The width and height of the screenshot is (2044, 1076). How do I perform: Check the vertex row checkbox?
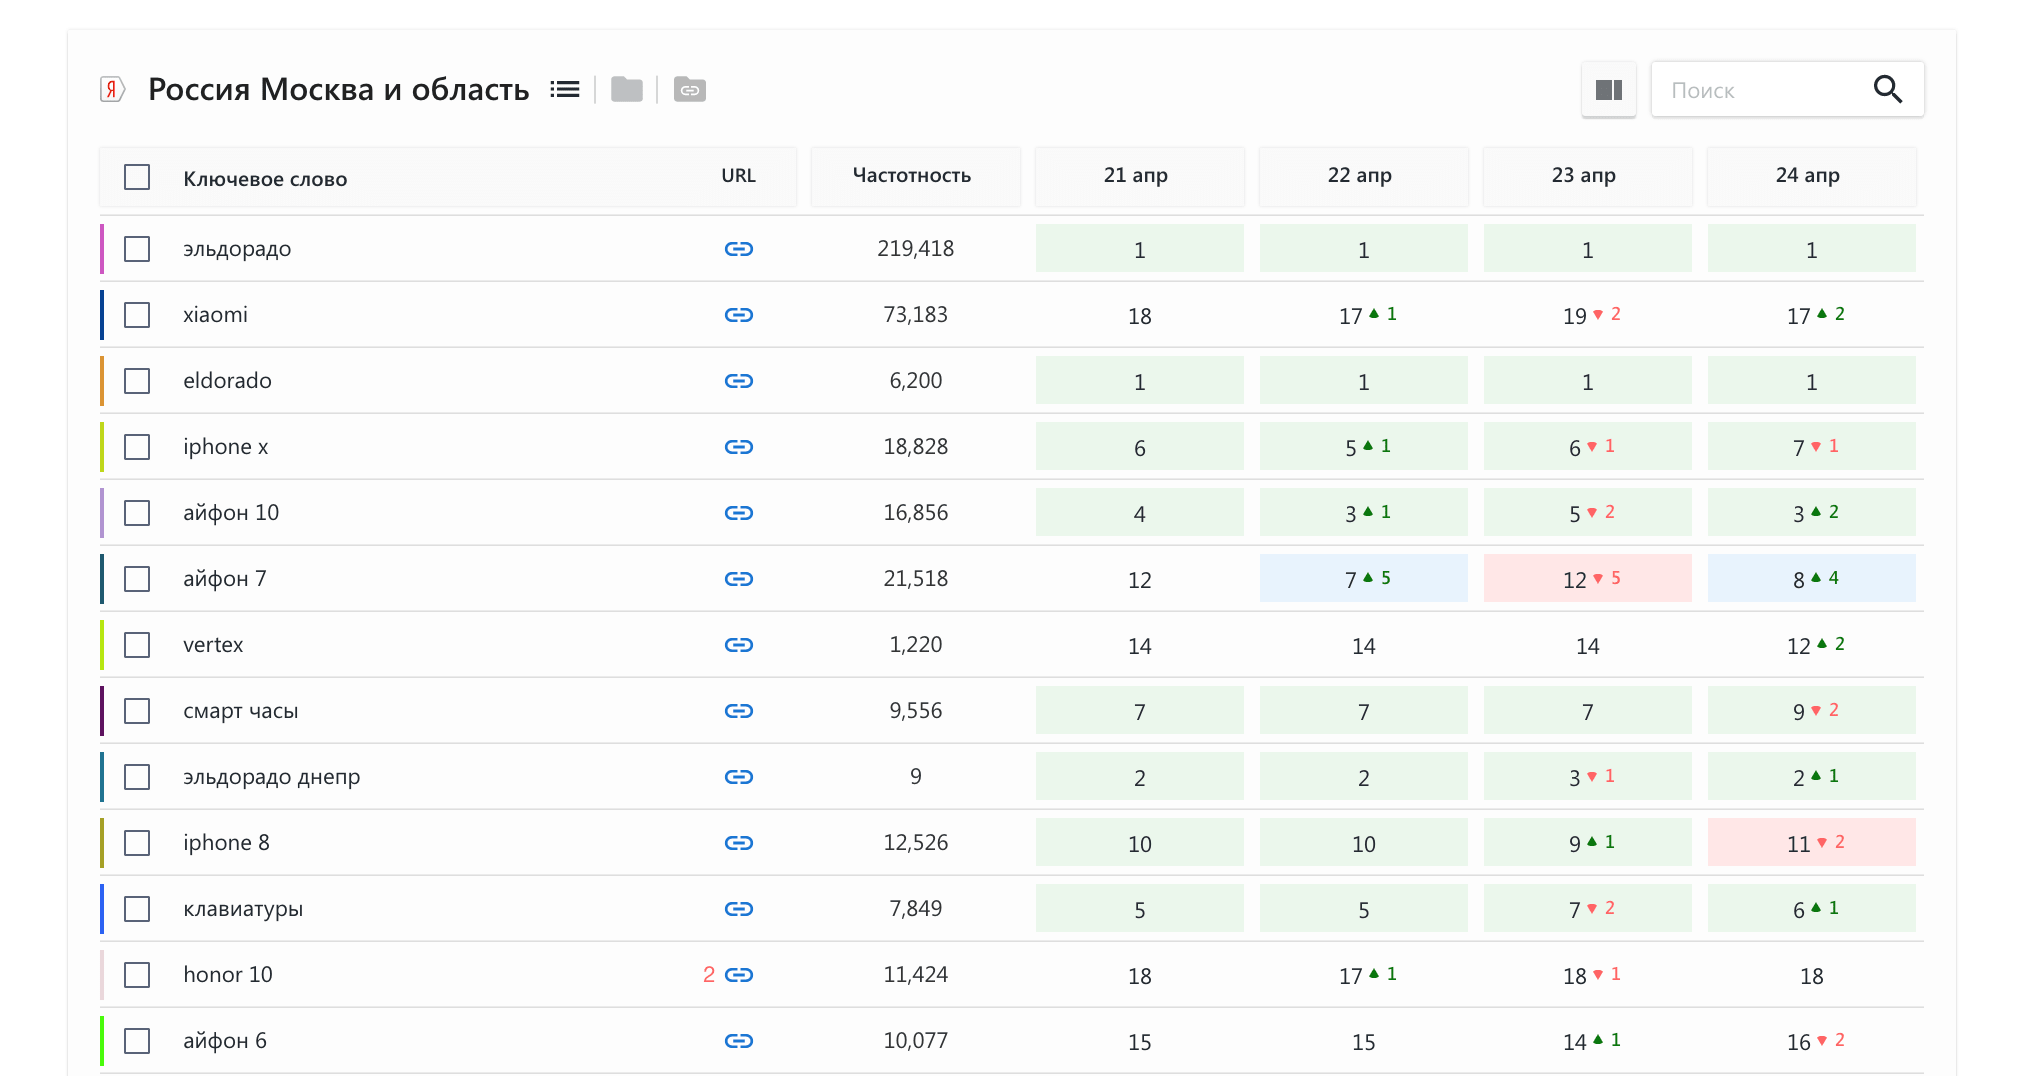tap(137, 645)
